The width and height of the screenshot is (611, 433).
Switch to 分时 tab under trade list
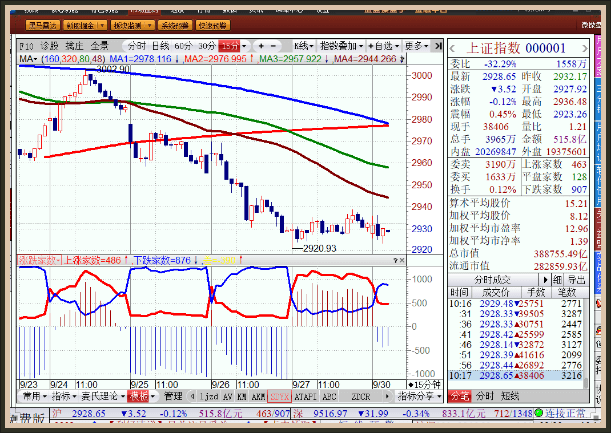pos(485,396)
